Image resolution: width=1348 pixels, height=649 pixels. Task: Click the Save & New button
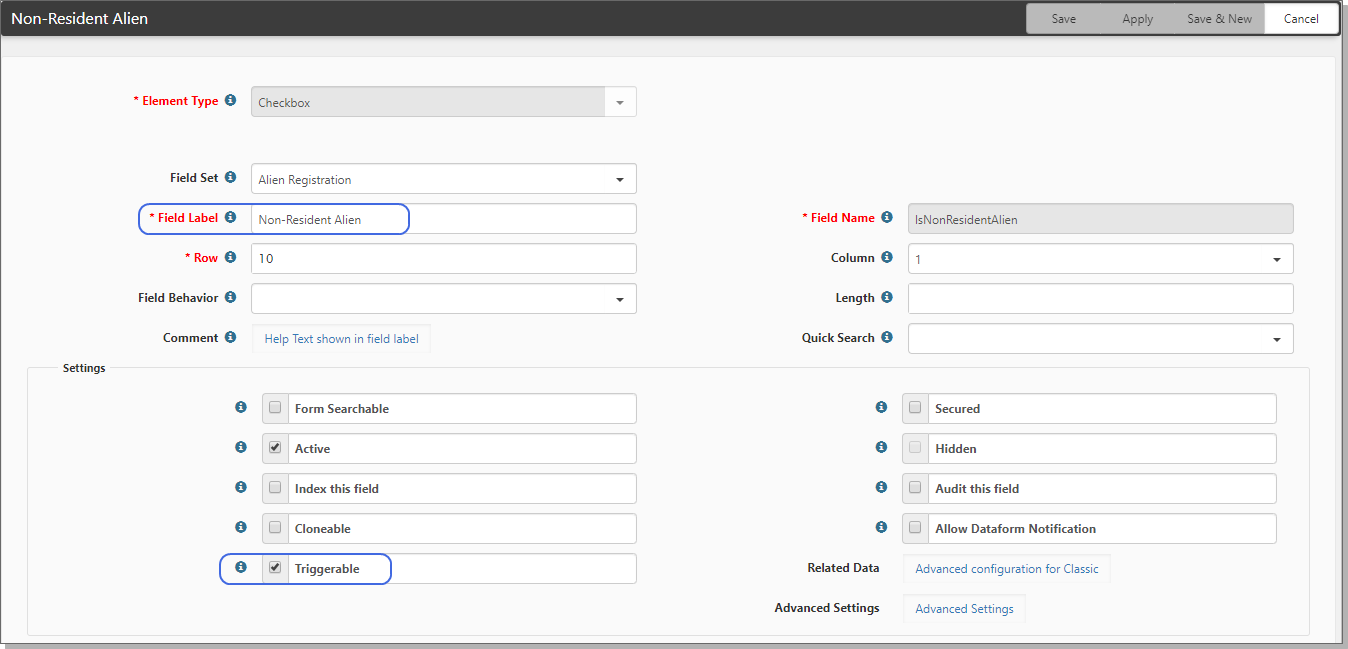tap(1219, 19)
